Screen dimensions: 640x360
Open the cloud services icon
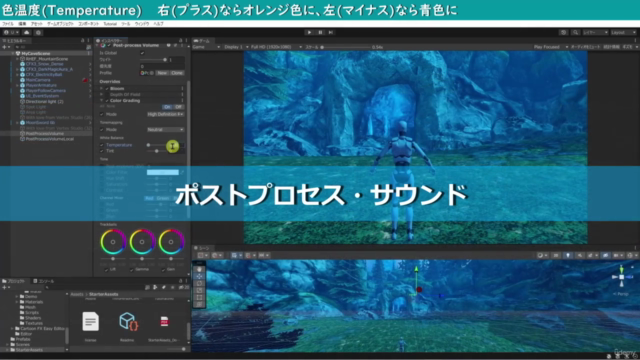pos(27,32)
